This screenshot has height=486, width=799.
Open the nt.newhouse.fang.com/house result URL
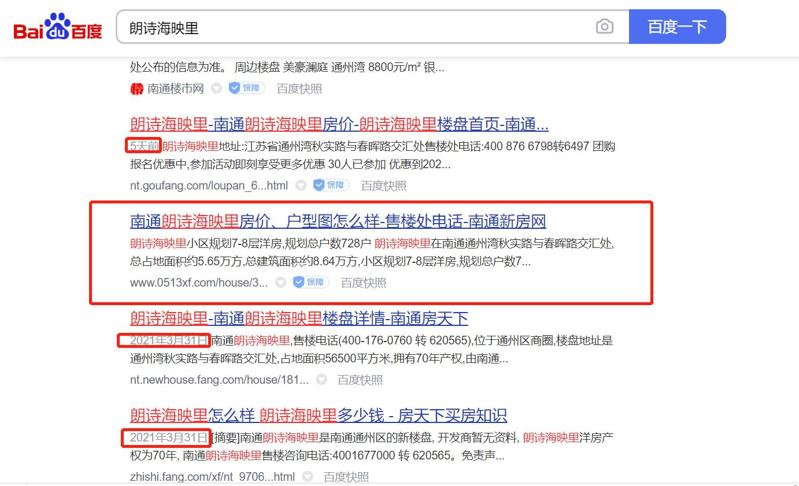(x=219, y=380)
